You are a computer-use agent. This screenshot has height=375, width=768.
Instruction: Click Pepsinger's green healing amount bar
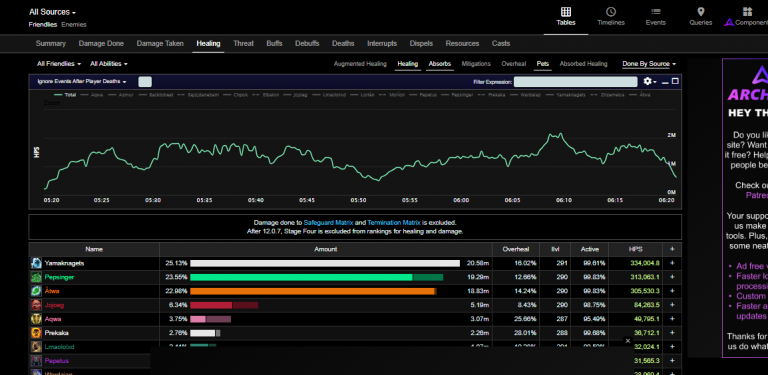pyautogui.click(x=316, y=277)
